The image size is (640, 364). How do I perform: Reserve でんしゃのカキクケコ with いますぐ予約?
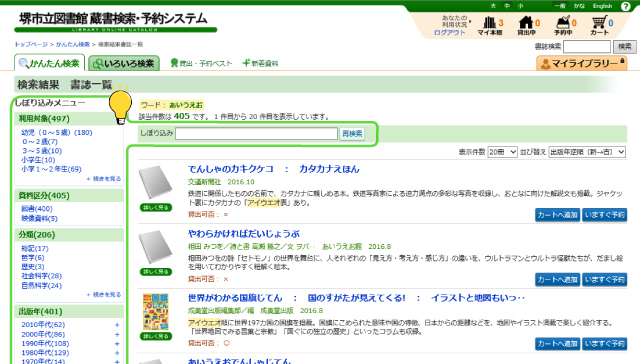pos(604,215)
